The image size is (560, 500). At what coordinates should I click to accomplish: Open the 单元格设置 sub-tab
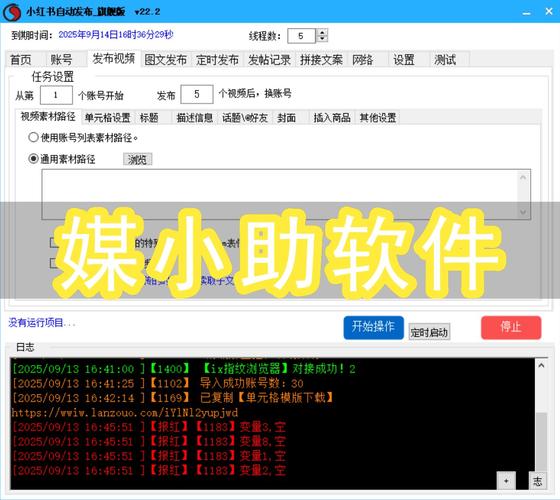click(x=108, y=118)
